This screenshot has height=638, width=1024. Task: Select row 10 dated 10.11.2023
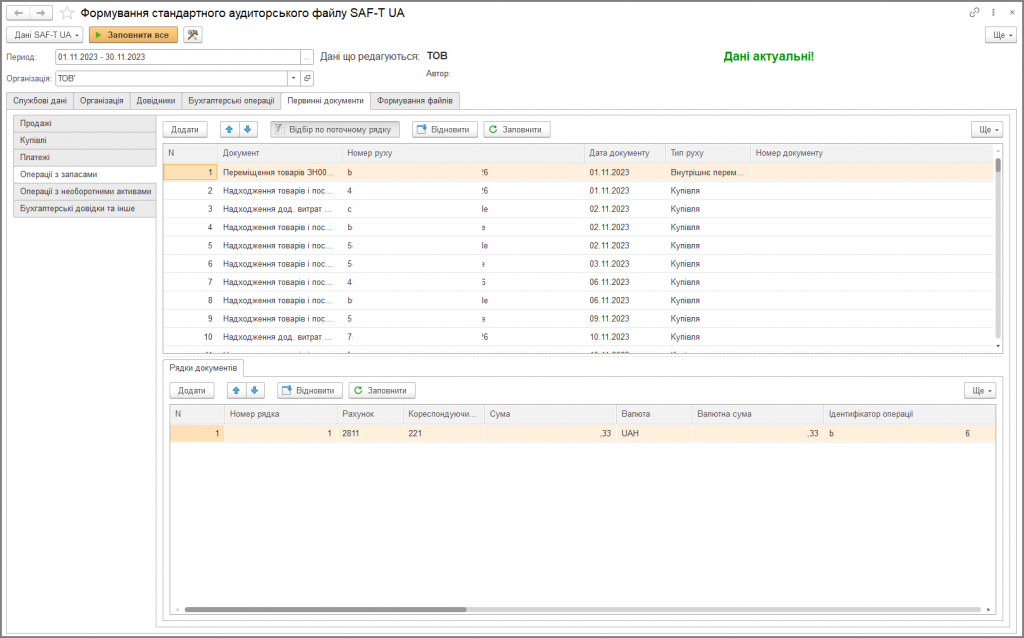tap(579, 337)
